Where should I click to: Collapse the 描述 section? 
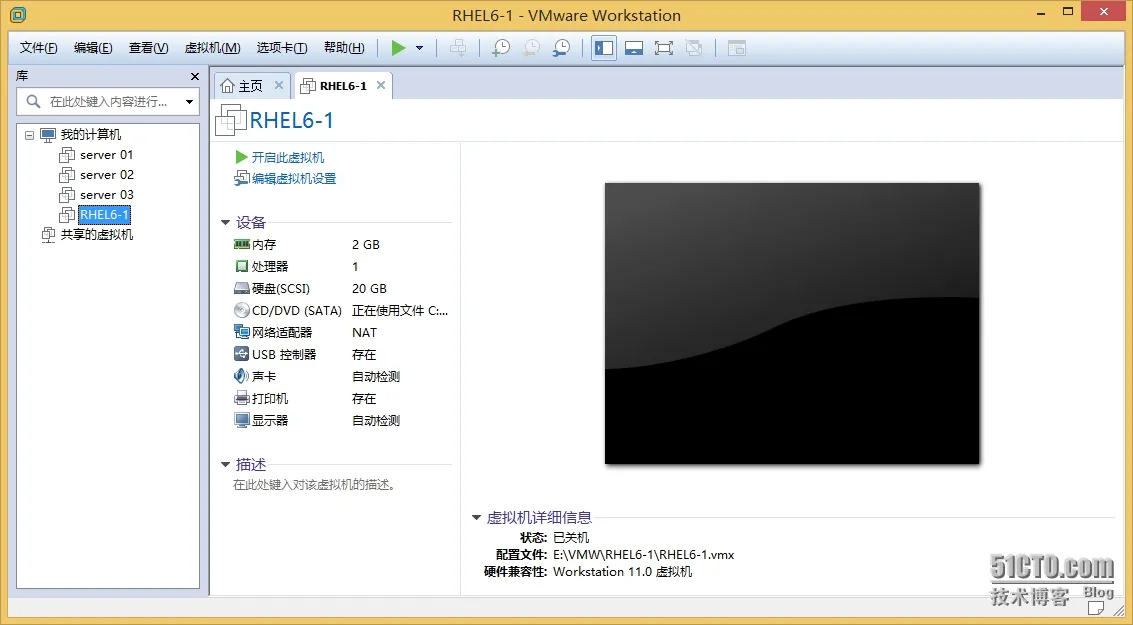pos(225,465)
